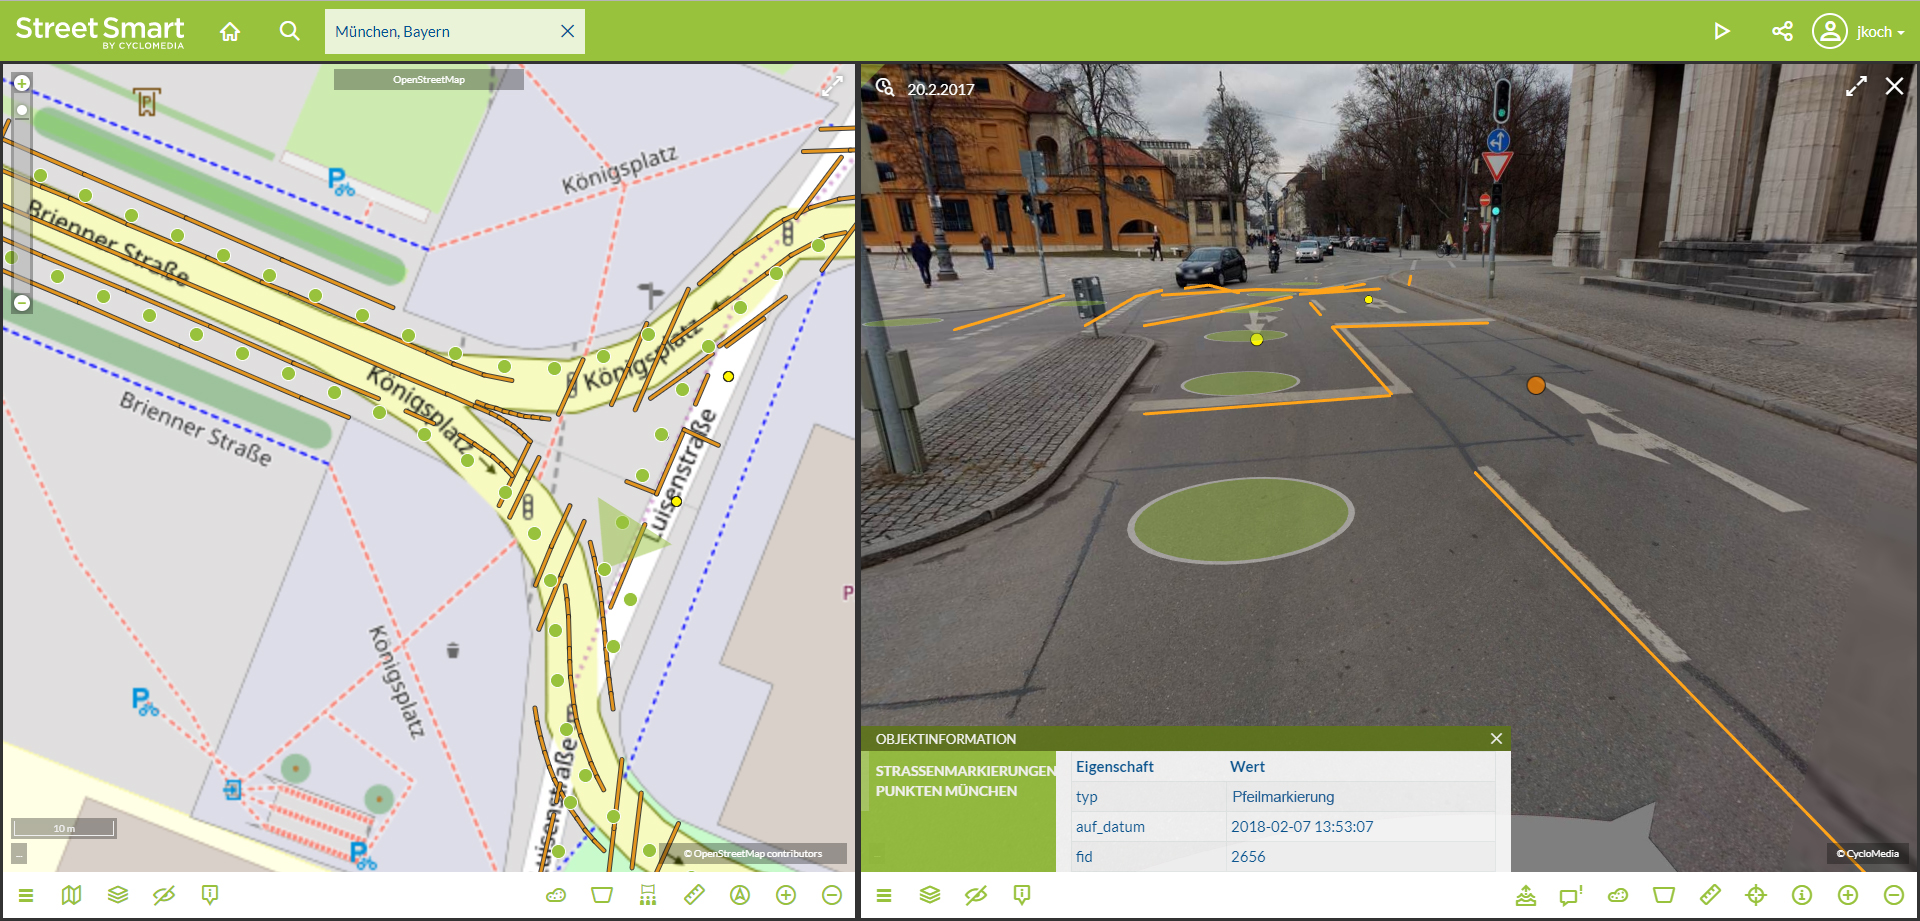Collapse the map scale bar minus button

click(x=19, y=854)
